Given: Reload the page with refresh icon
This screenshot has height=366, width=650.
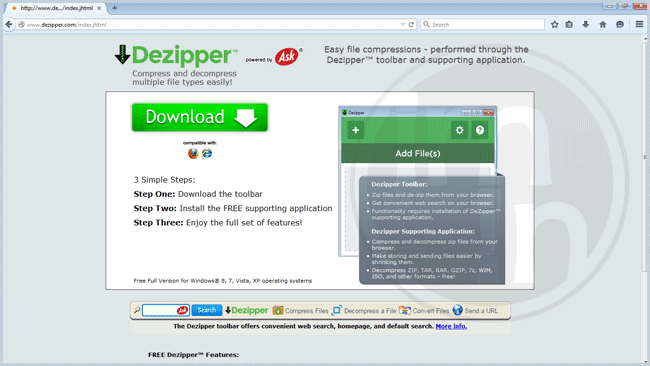Looking at the screenshot, I should click(x=411, y=24).
